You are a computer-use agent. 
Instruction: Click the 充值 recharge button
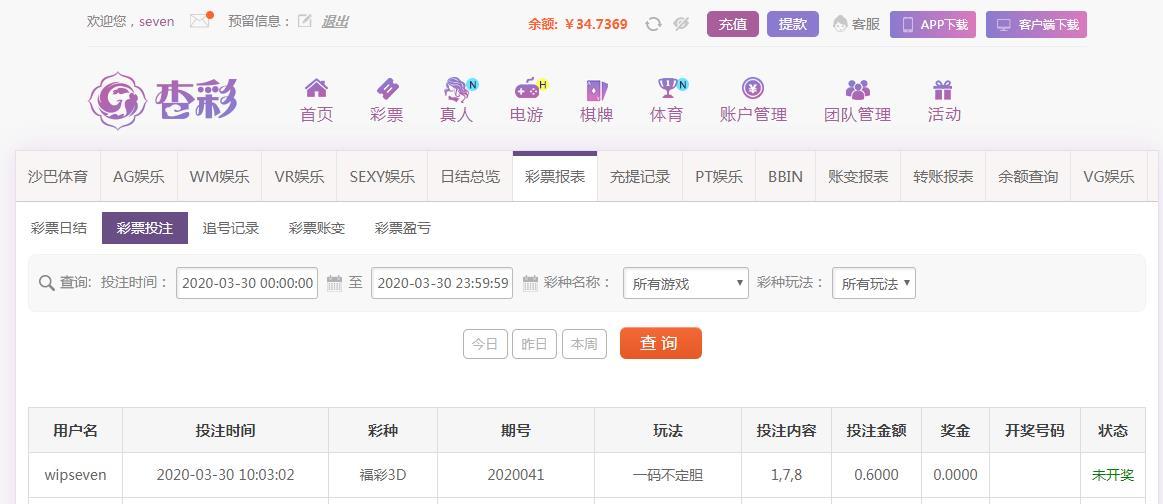733,24
